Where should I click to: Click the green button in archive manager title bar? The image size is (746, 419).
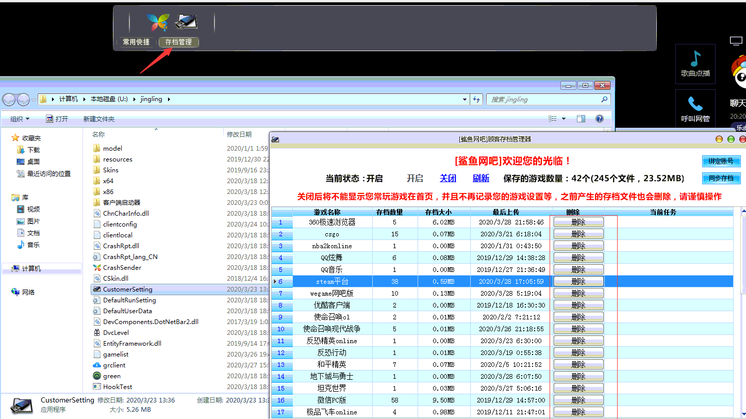[x=731, y=139]
